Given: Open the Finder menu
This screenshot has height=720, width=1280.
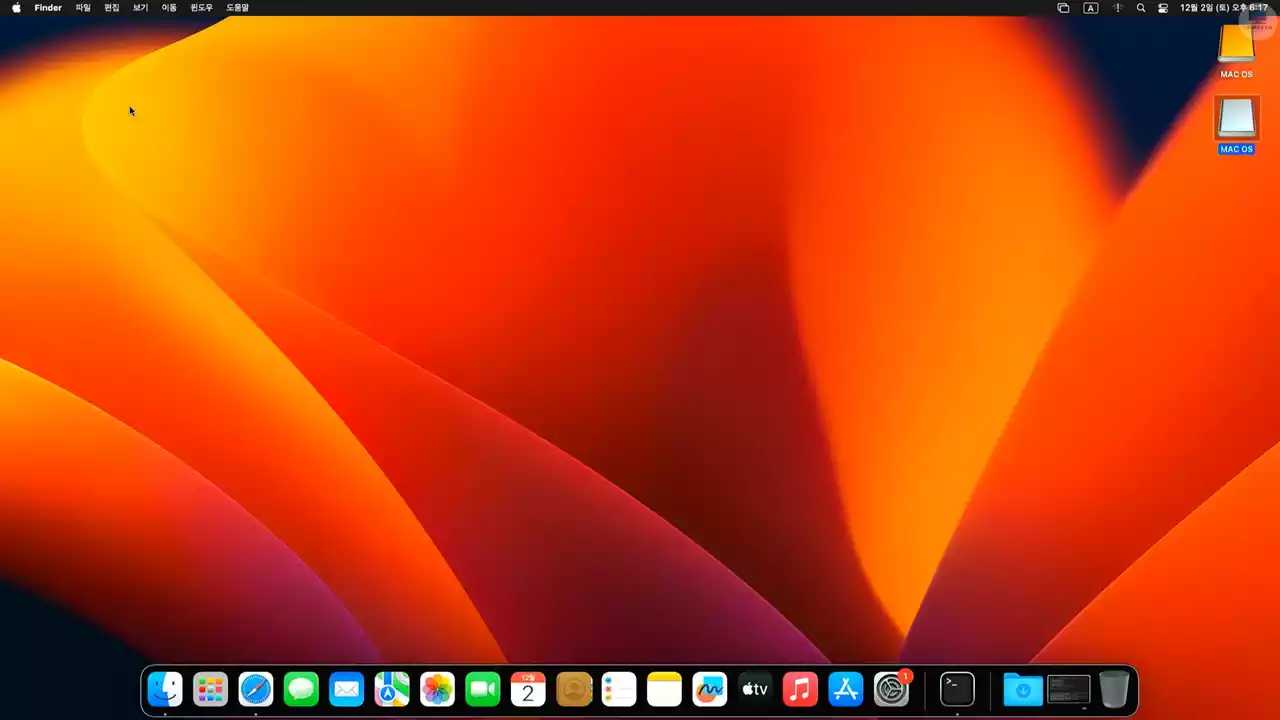Looking at the screenshot, I should (48, 7).
